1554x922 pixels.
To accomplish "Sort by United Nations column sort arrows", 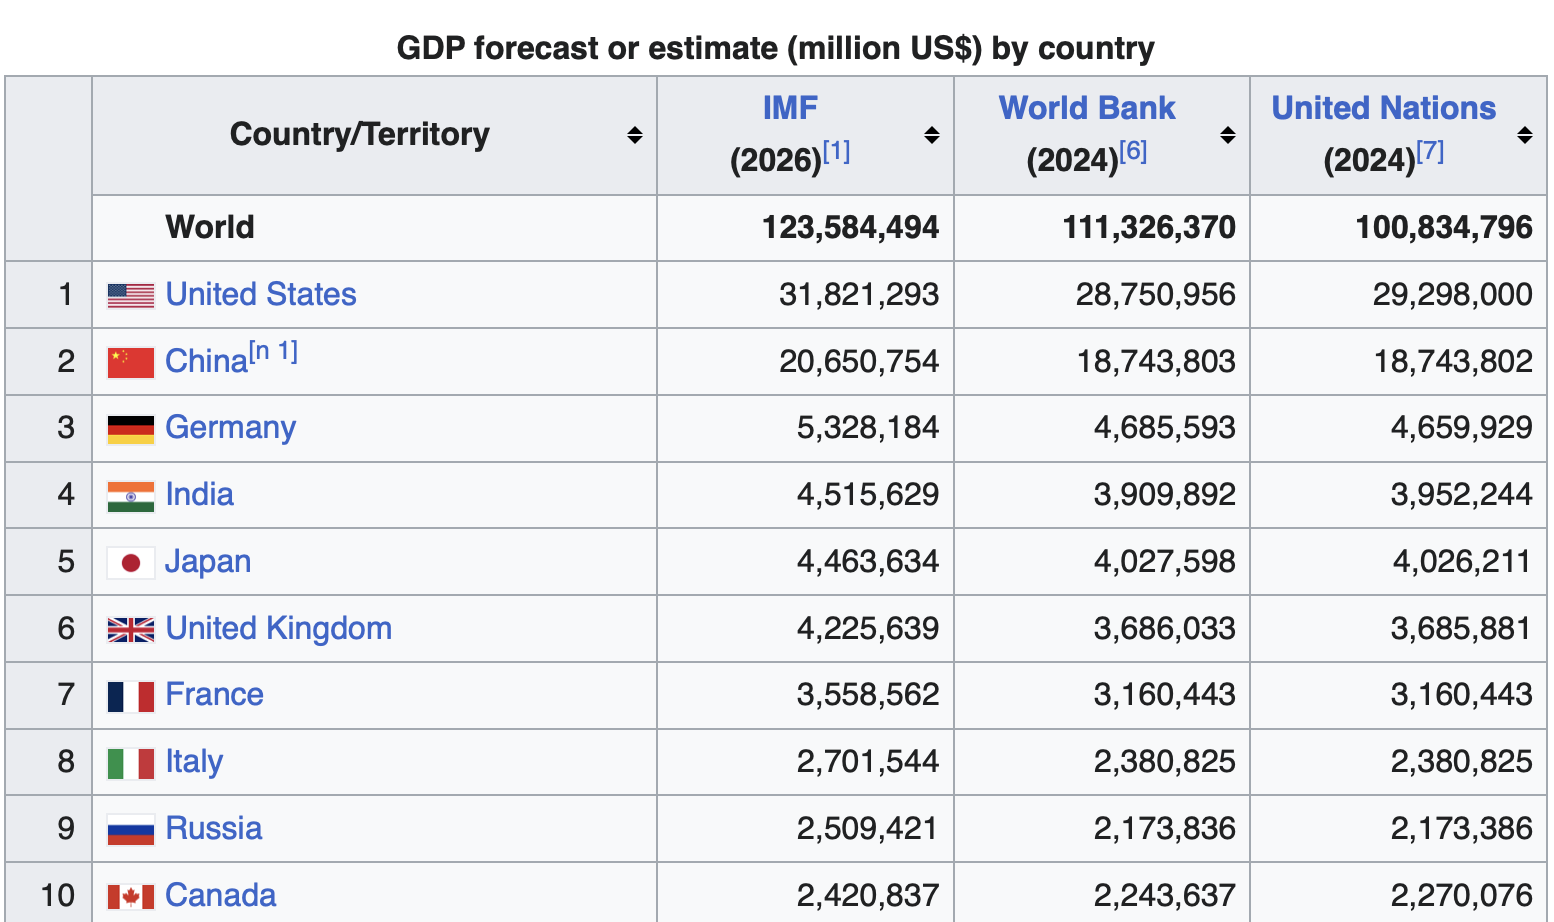I will (1525, 135).
